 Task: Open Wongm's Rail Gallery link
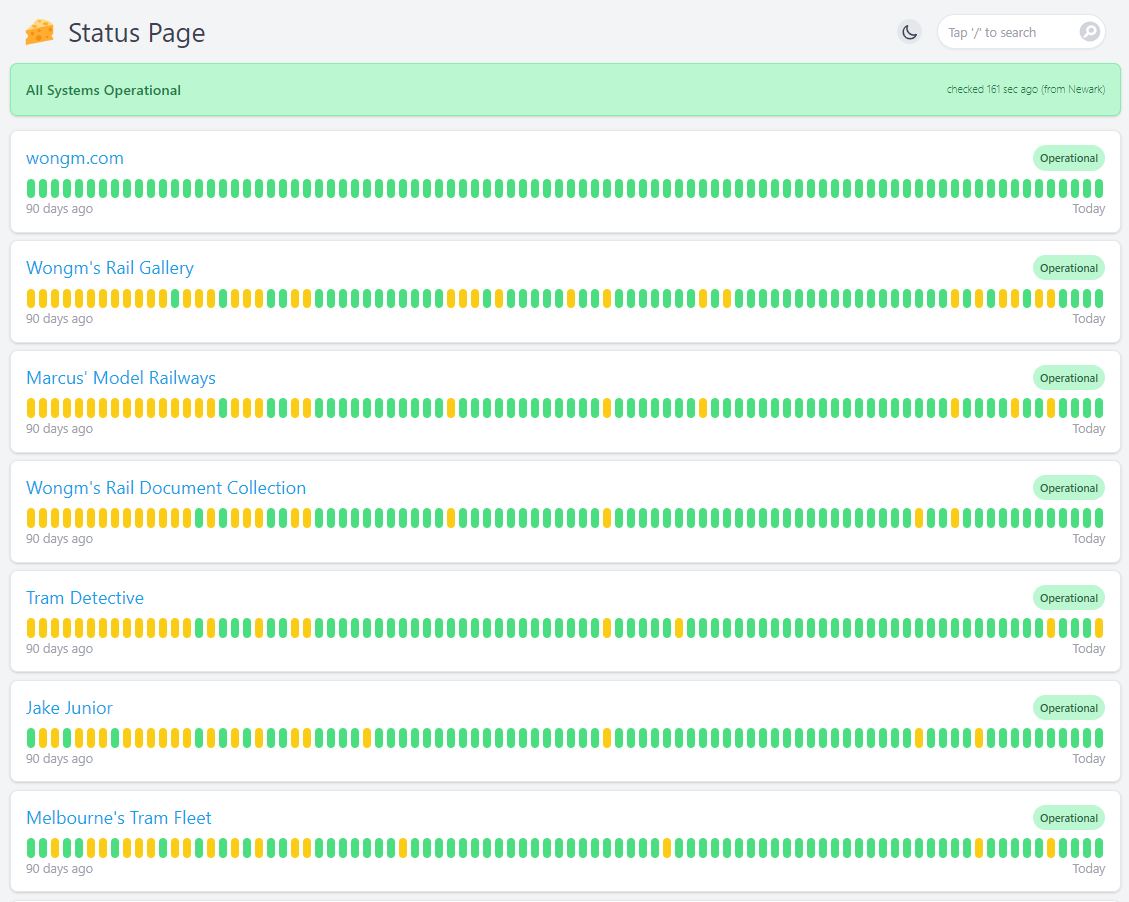point(109,268)
